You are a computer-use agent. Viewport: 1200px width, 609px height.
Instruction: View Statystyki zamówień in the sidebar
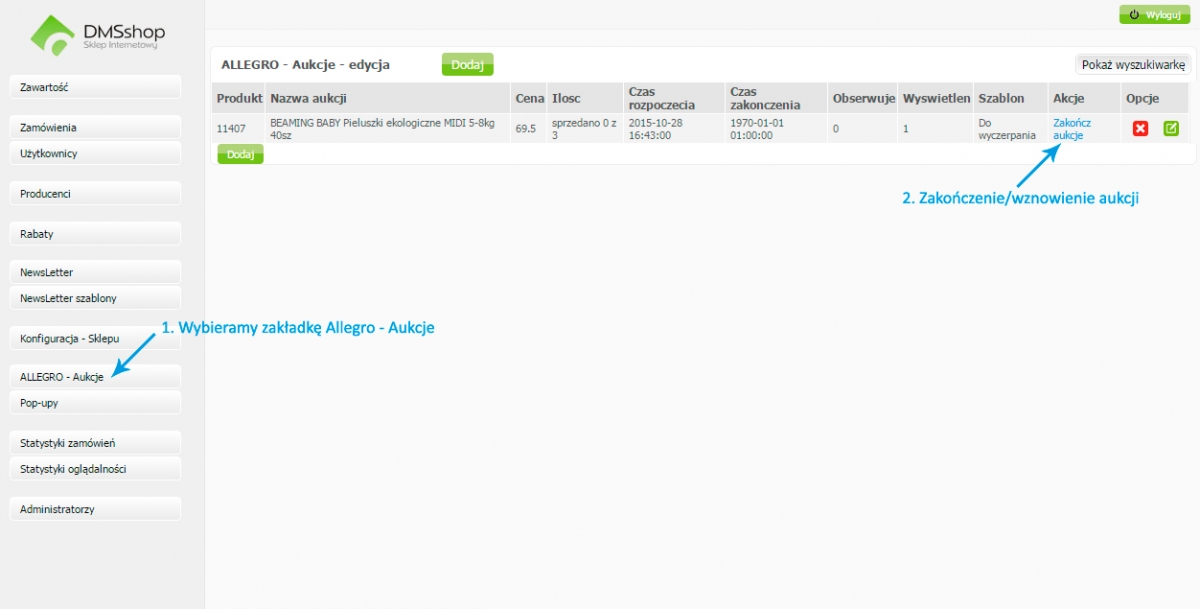[x=95, y=443]
